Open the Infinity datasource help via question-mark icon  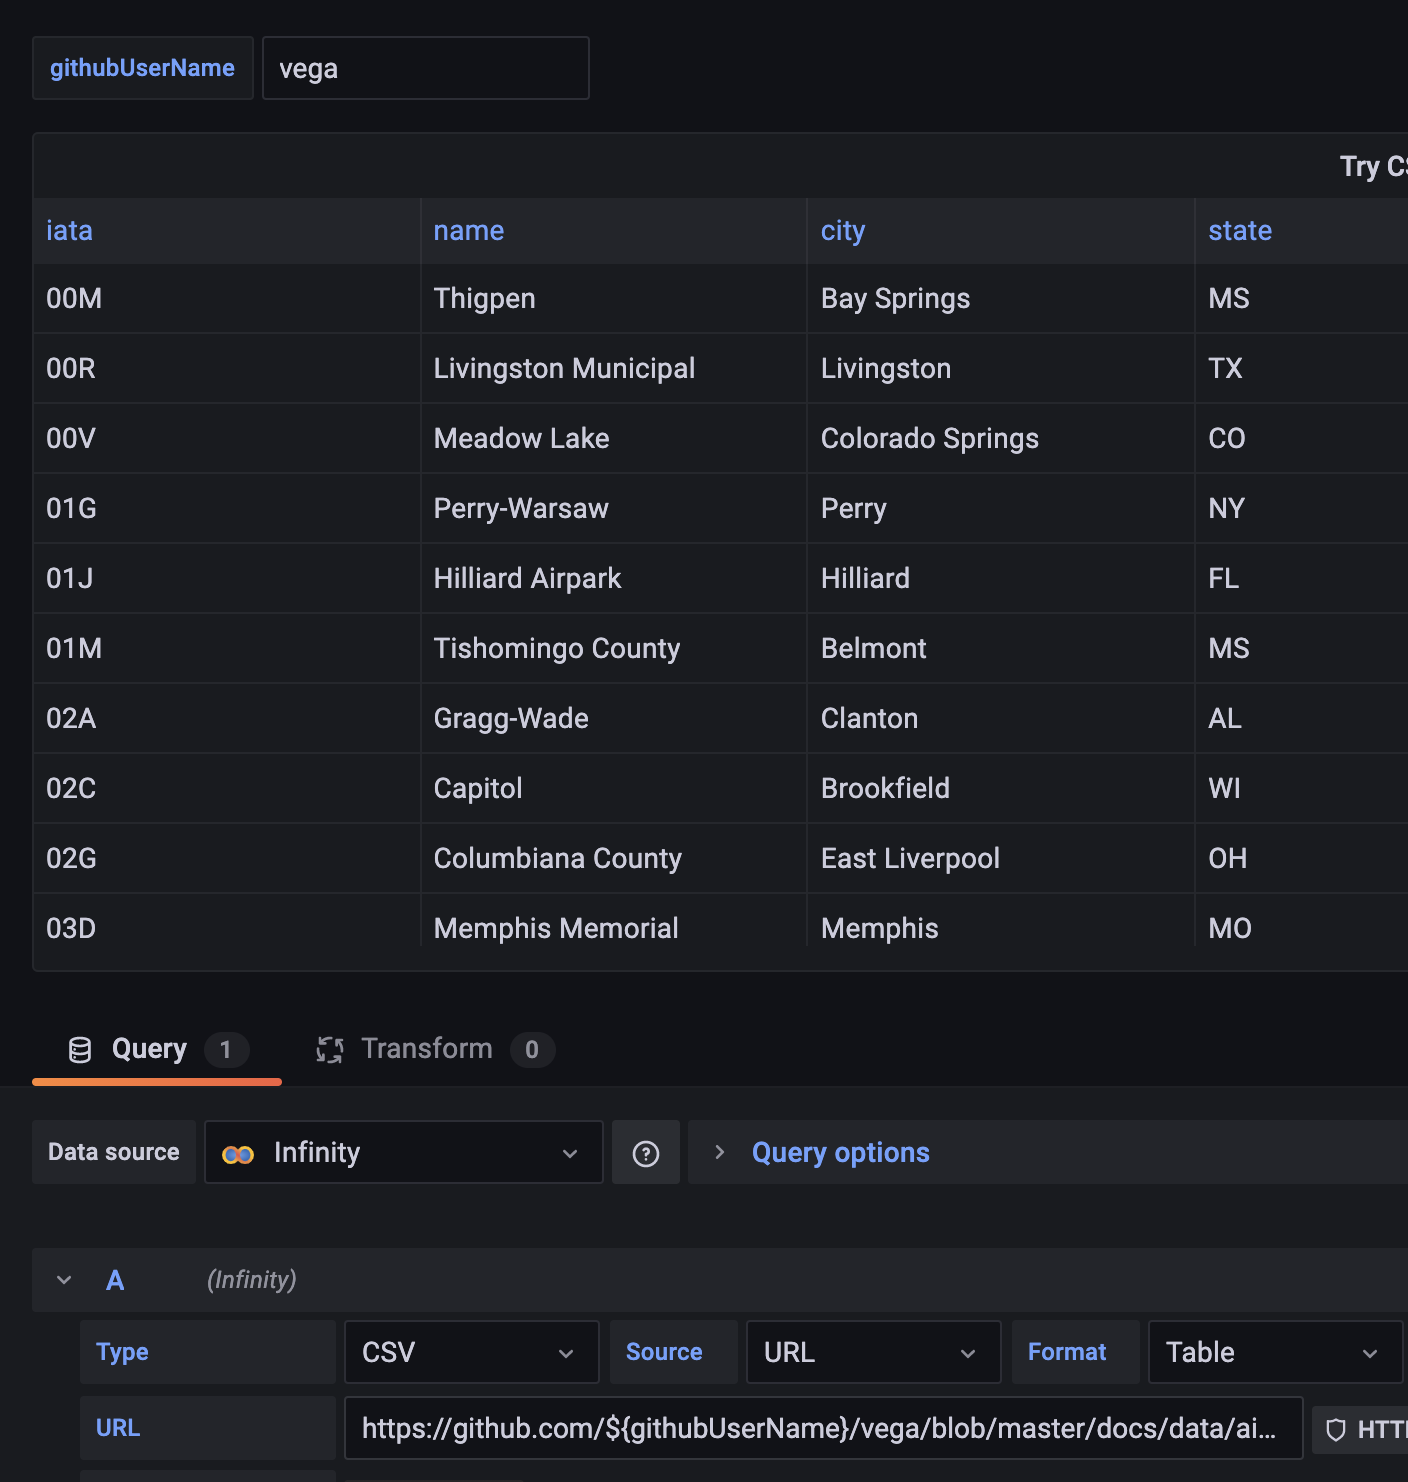(645, 1151)
